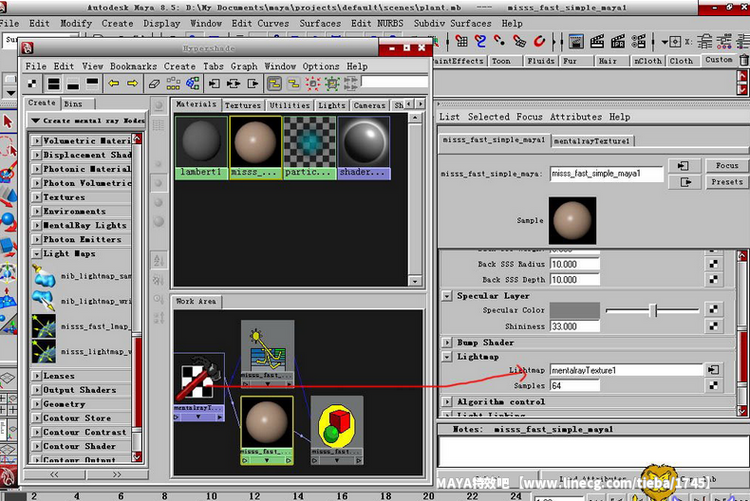Image resolution: width=750 pixels, height=501 pixels.
Task: Expand the Volumetric Materials category
Action: tap(36, 141)
